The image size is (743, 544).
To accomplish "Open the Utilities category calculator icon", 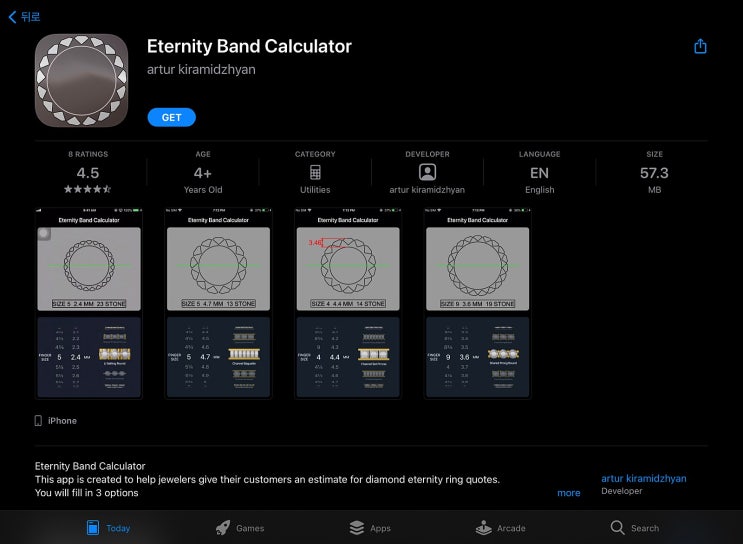I will tap(315, 172).
